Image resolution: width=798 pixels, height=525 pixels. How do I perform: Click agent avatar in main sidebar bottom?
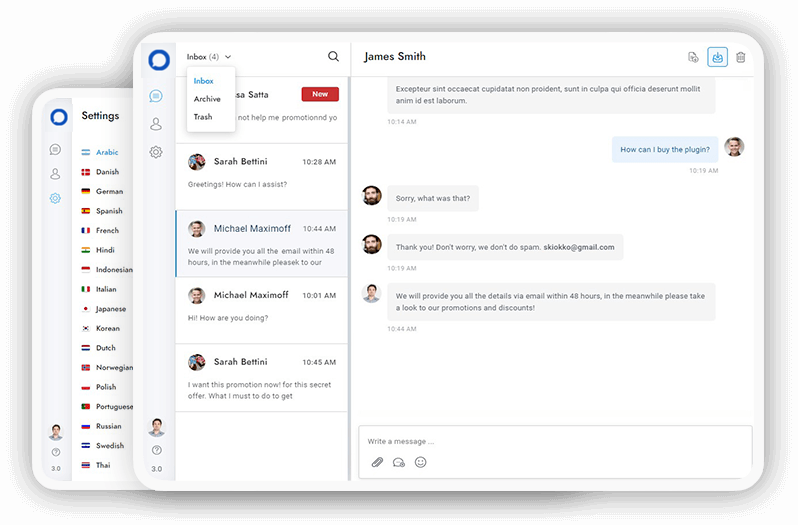point(157,427)
